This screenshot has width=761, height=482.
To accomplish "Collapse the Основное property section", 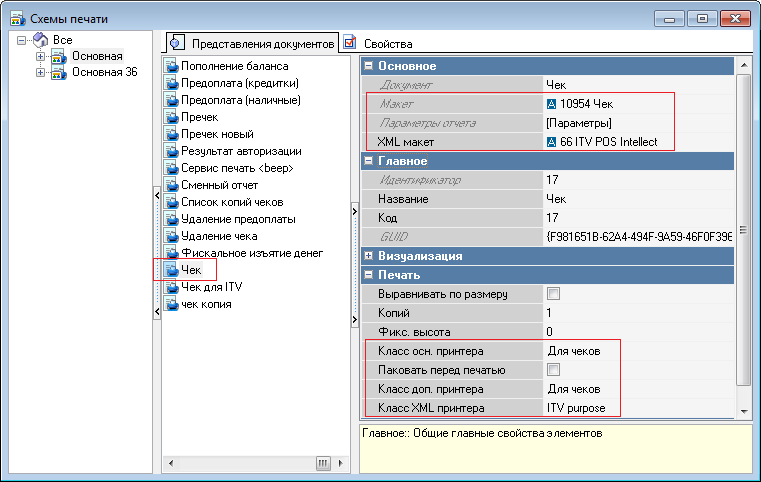I will tap(369, 66).
